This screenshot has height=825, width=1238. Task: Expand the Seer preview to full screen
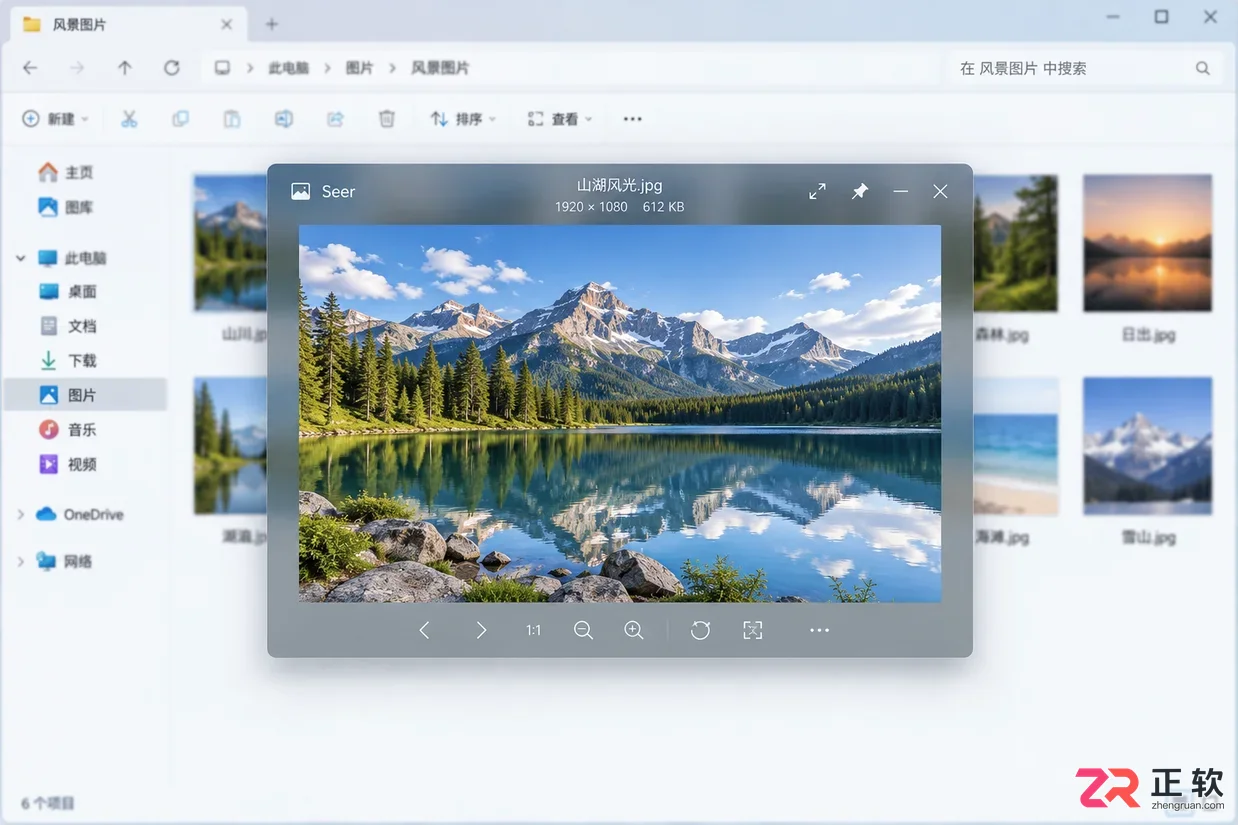(x=817, y=191)
